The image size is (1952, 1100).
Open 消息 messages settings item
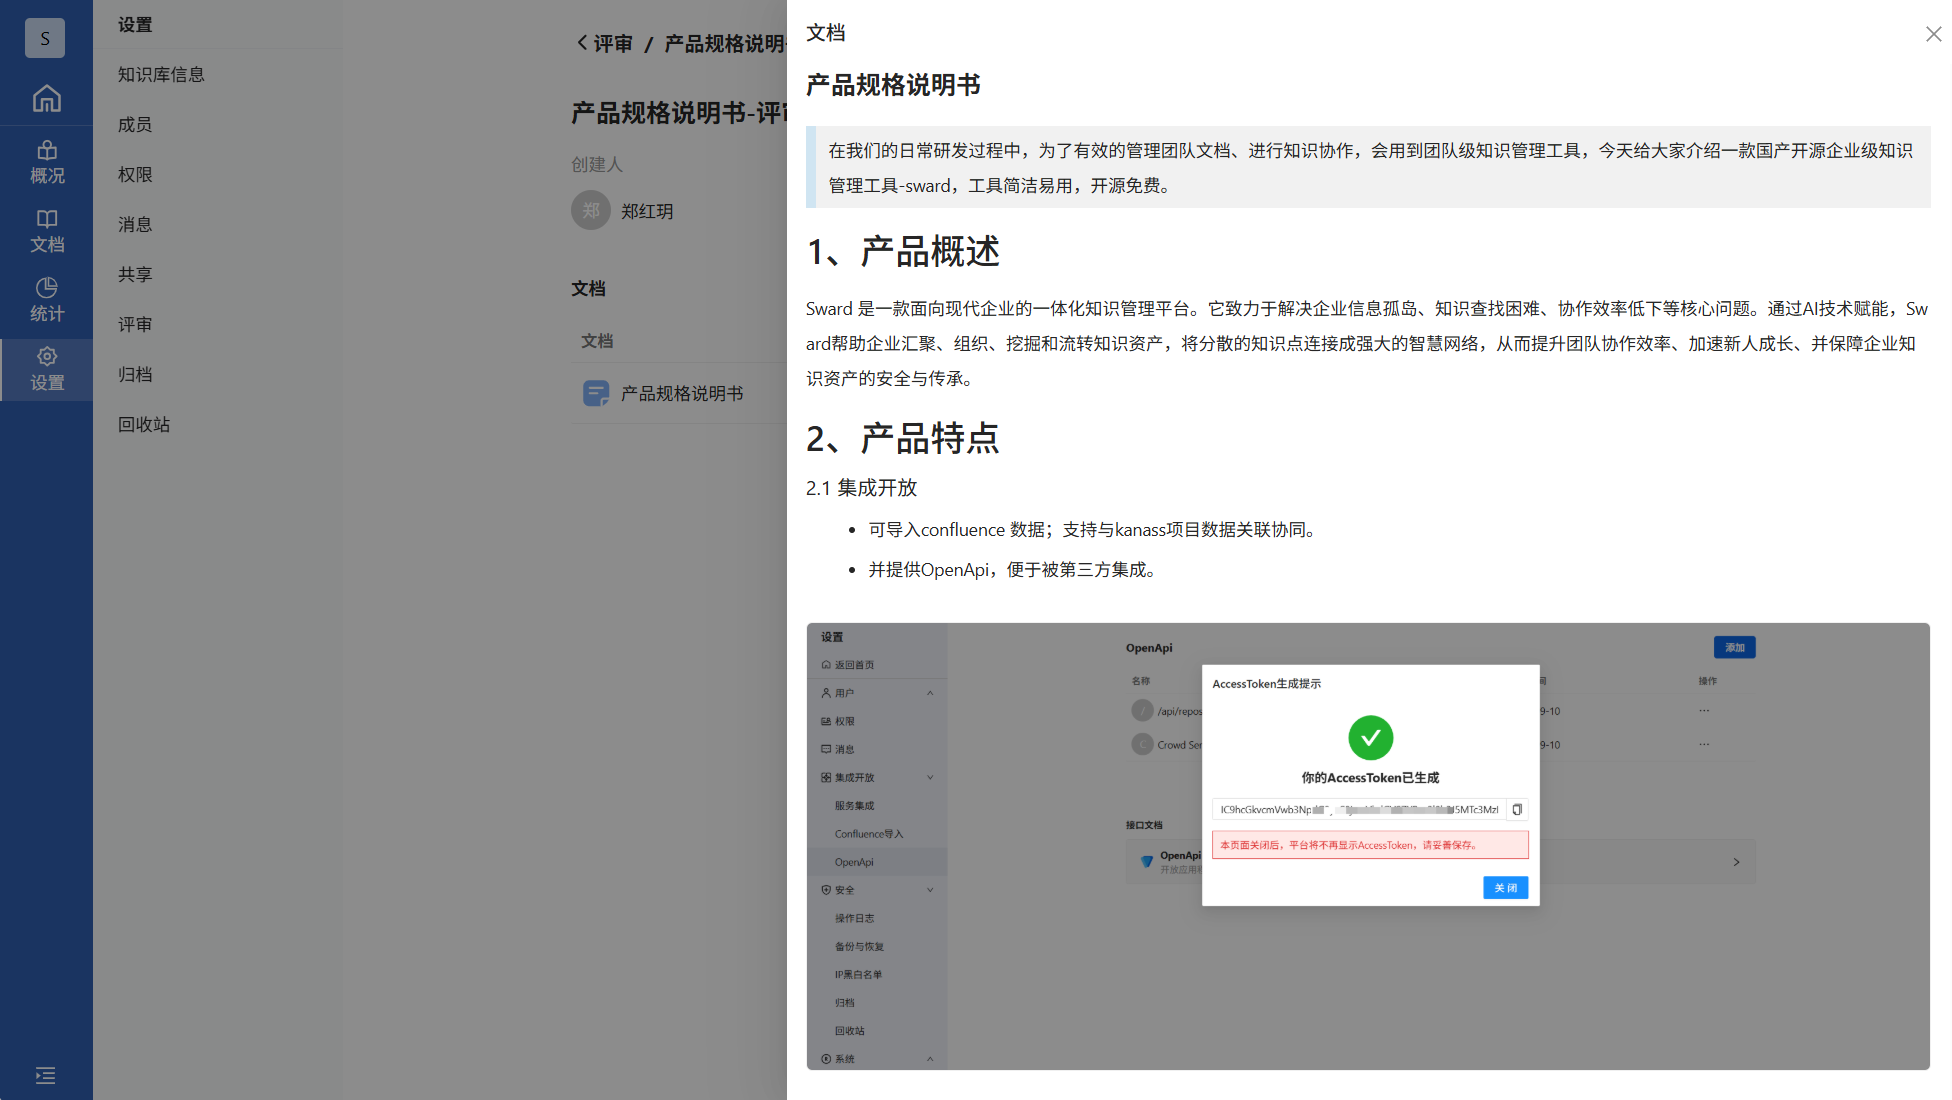click(x=135, y=224)
